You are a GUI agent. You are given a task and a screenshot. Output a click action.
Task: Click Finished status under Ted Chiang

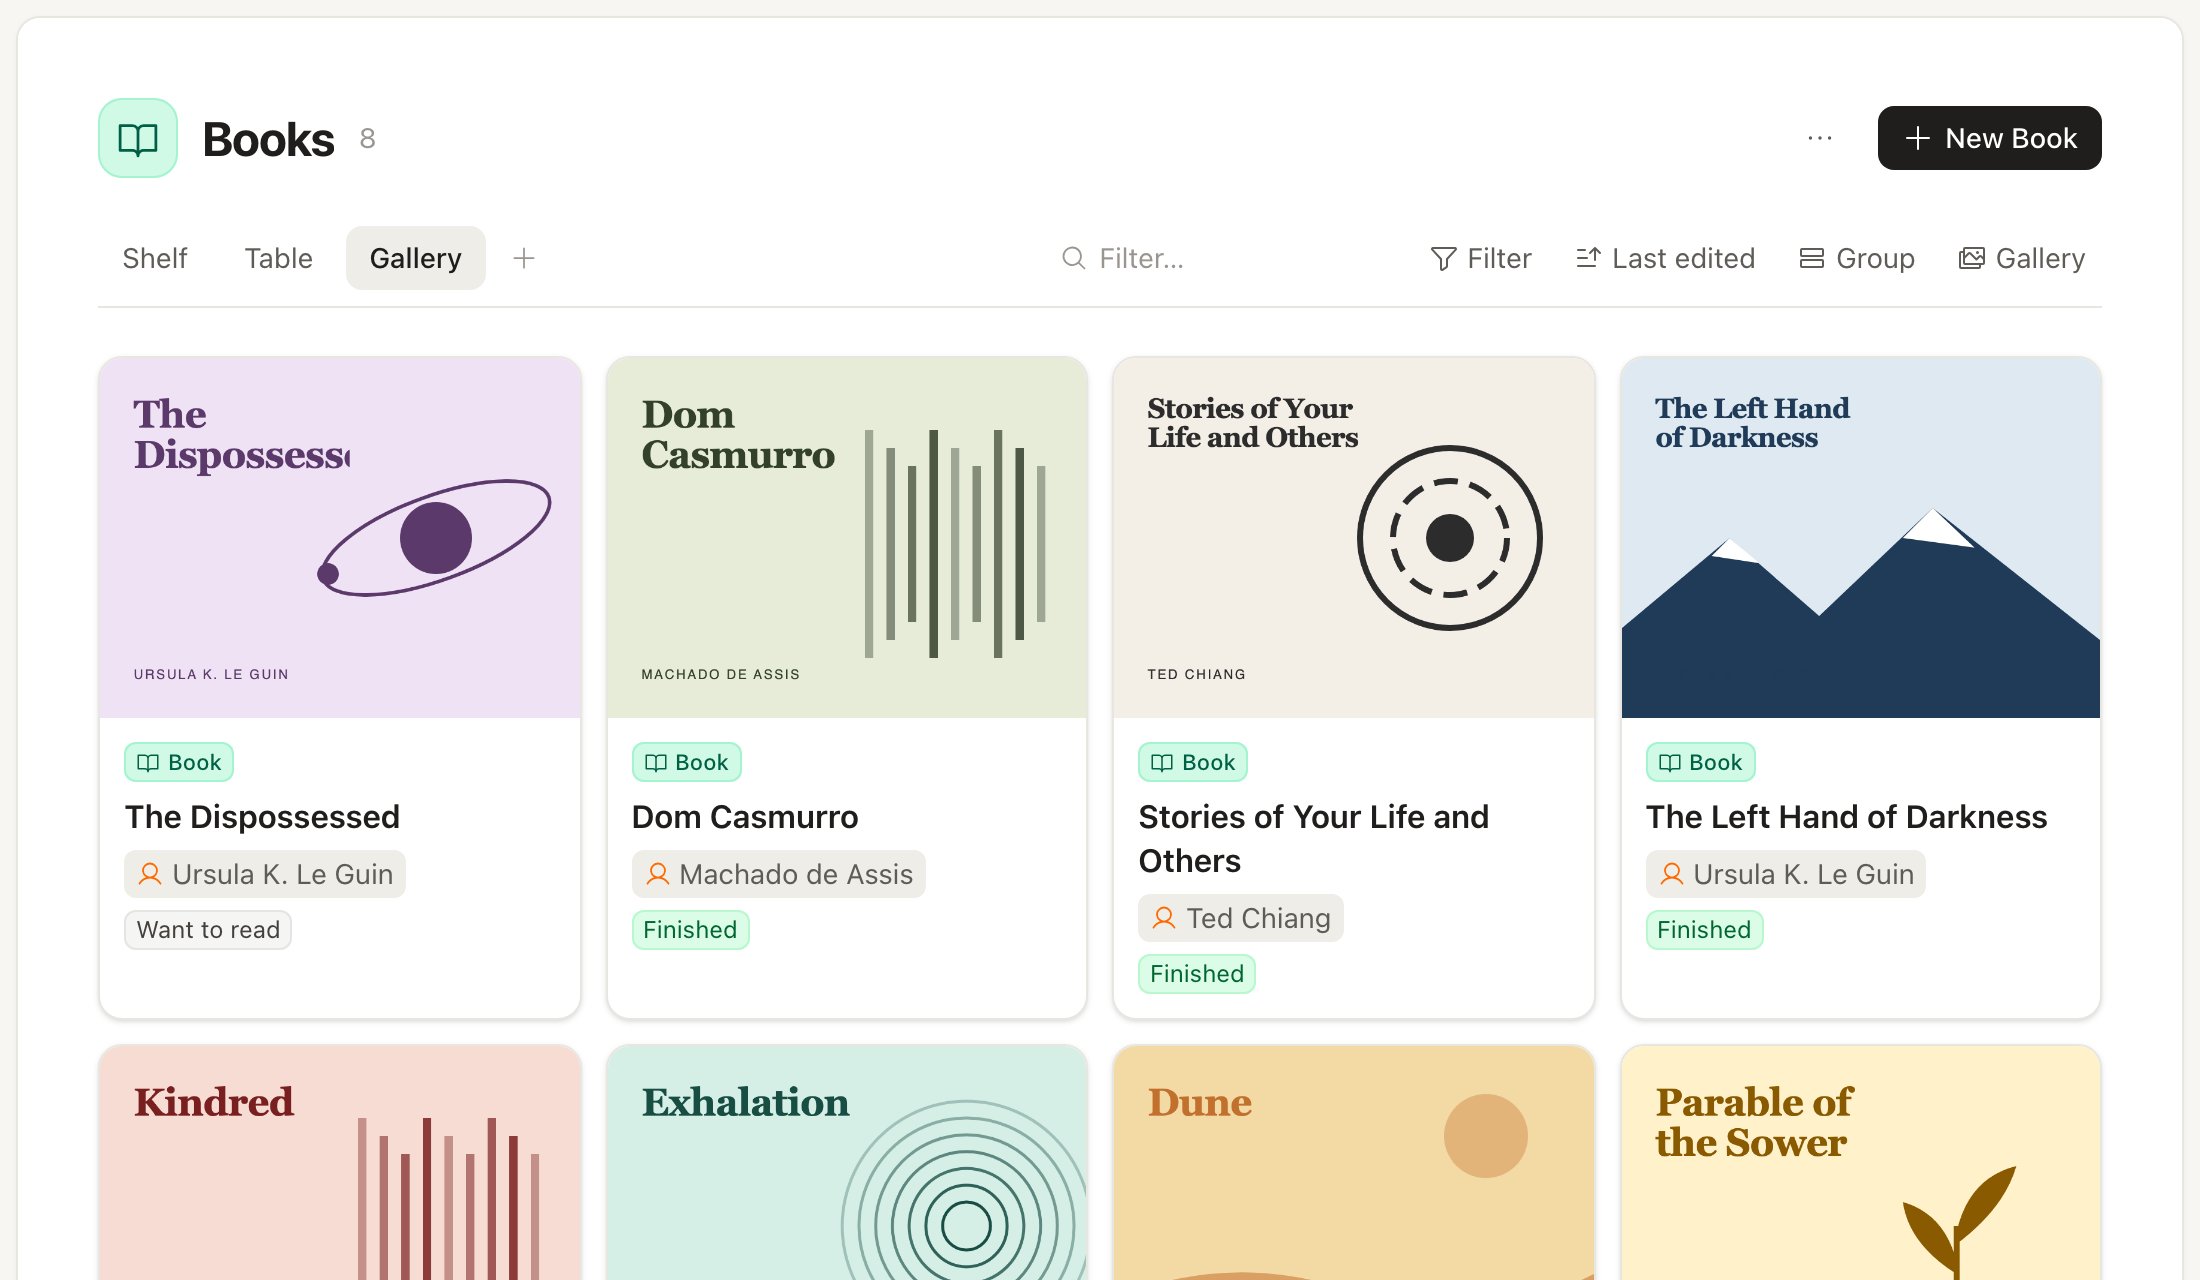click(x=1197, y=974)
